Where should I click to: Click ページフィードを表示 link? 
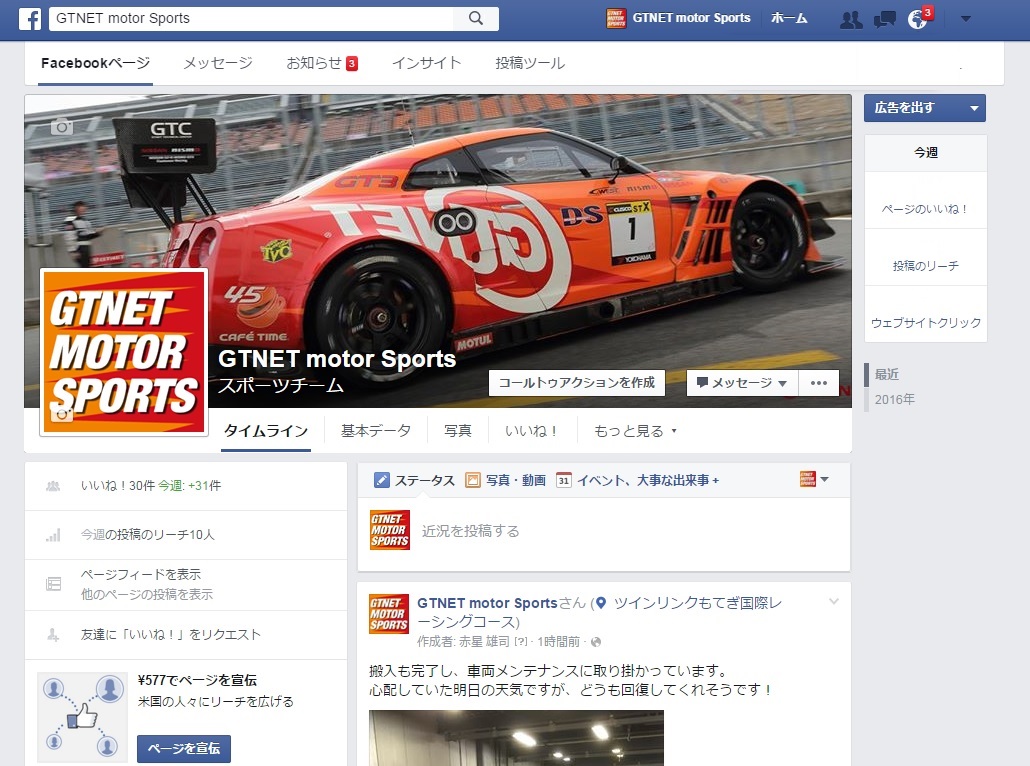click(141, 574)
